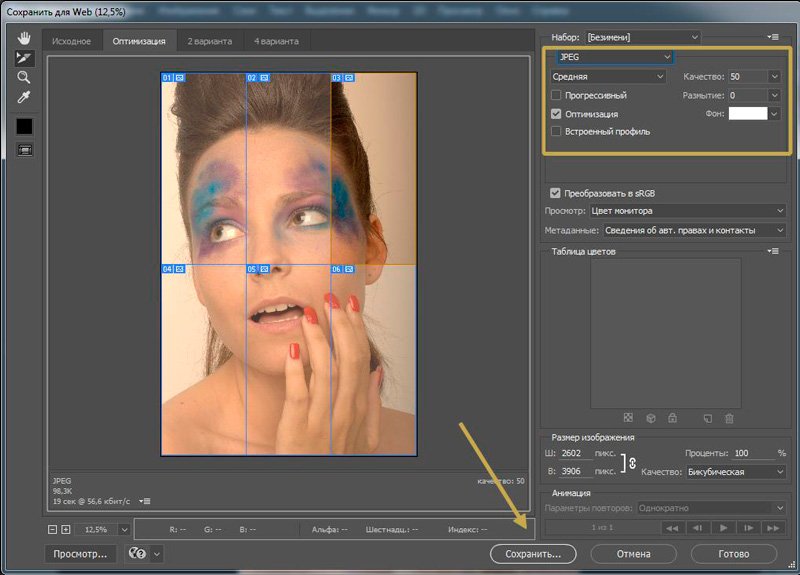This screenshot has width=800, height=575.
Task: Click the Размытие value field showing 0
Action: point(747,95)
